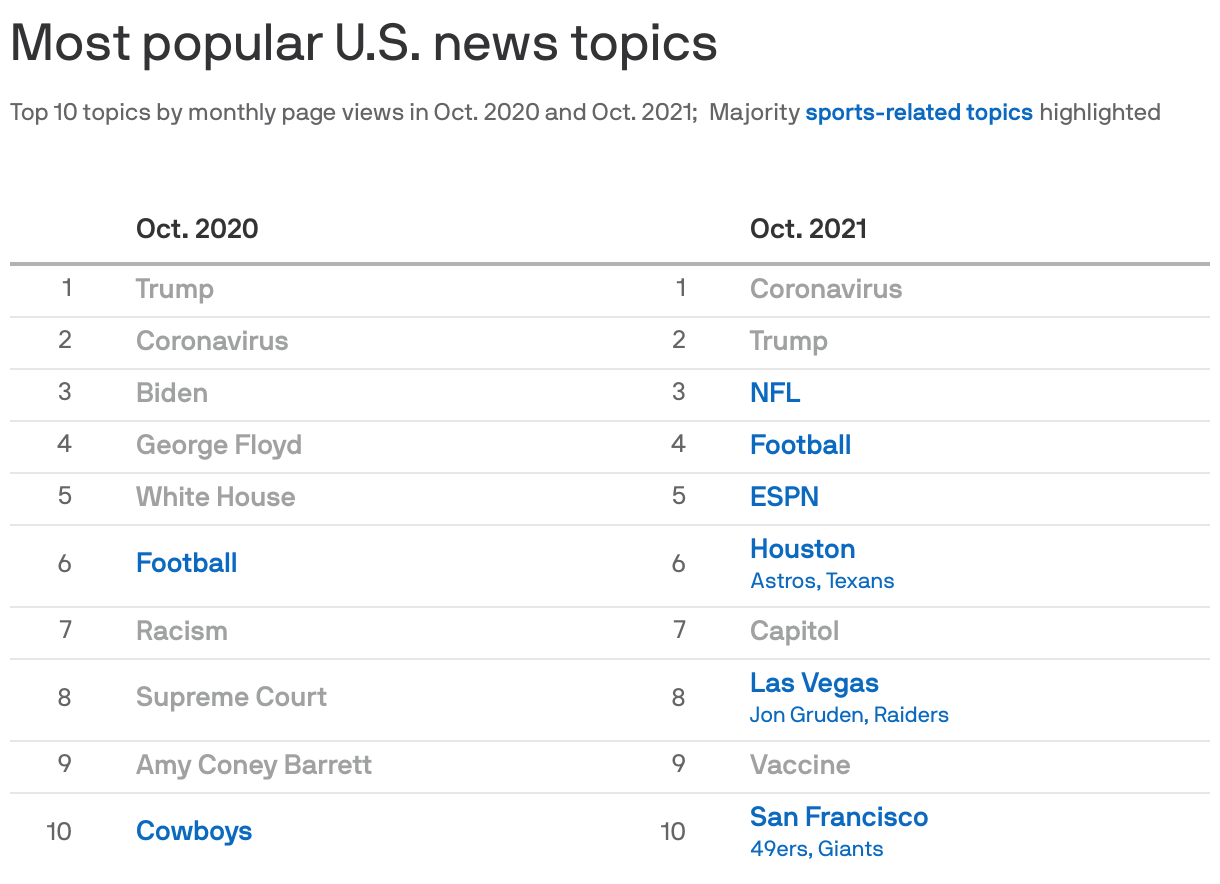The width and height of the screenshot is (1220, 884).
Task: Open the ESPN topic link
Action: click(x=784, y=497)
